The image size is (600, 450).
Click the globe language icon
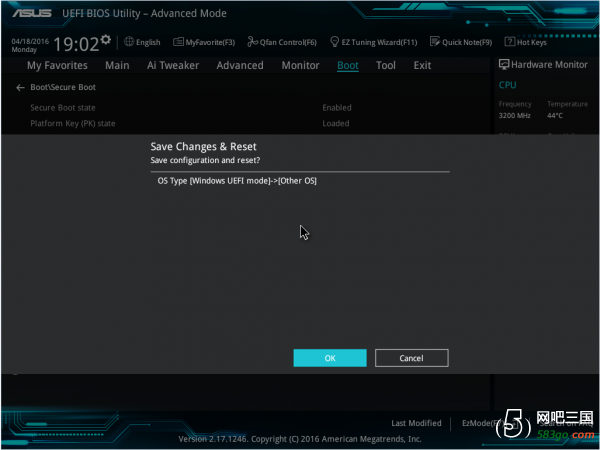point(129,42)
